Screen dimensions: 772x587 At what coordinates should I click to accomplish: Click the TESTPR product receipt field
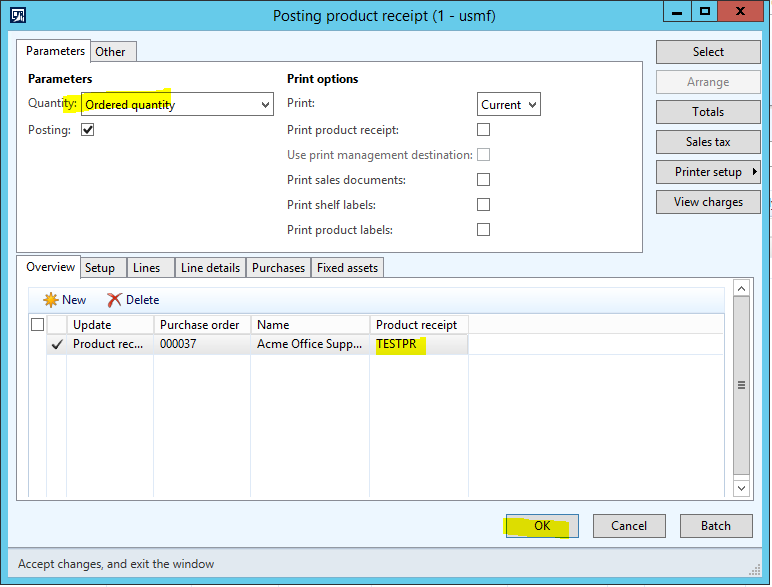419,344
